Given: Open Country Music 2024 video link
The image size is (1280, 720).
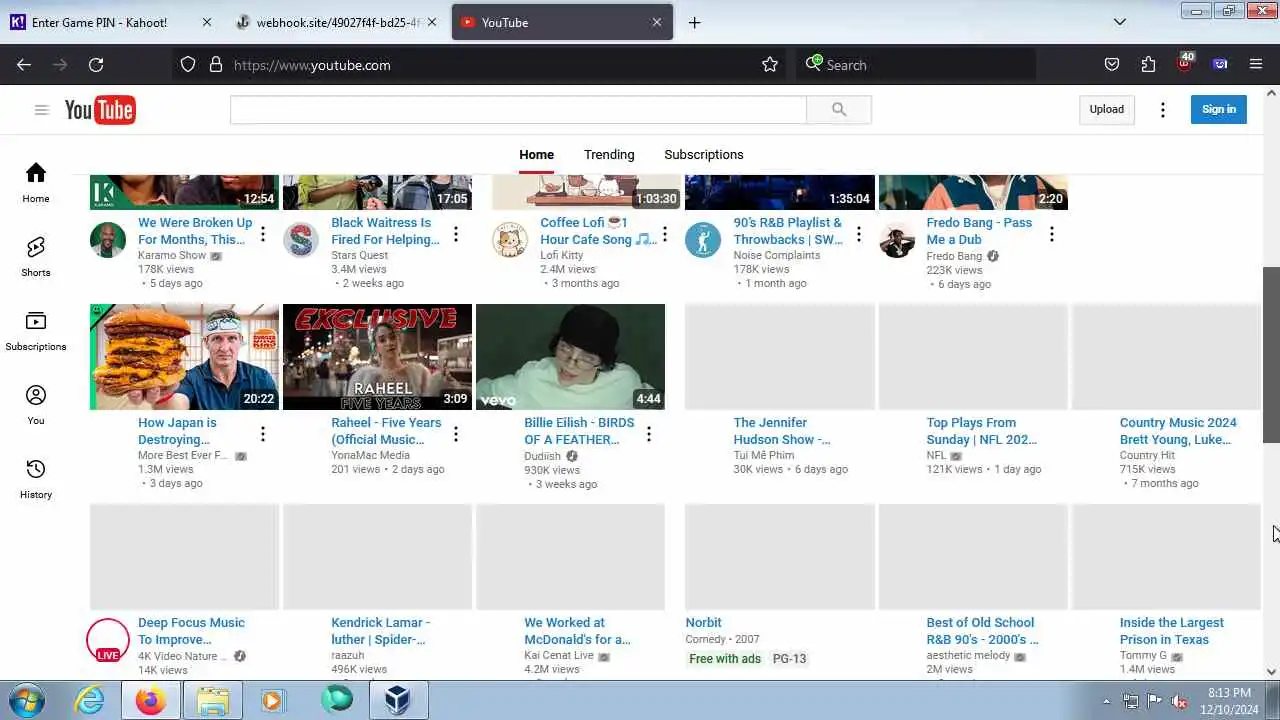Looking at the screenshot, I should click(x=1178, y=431).
